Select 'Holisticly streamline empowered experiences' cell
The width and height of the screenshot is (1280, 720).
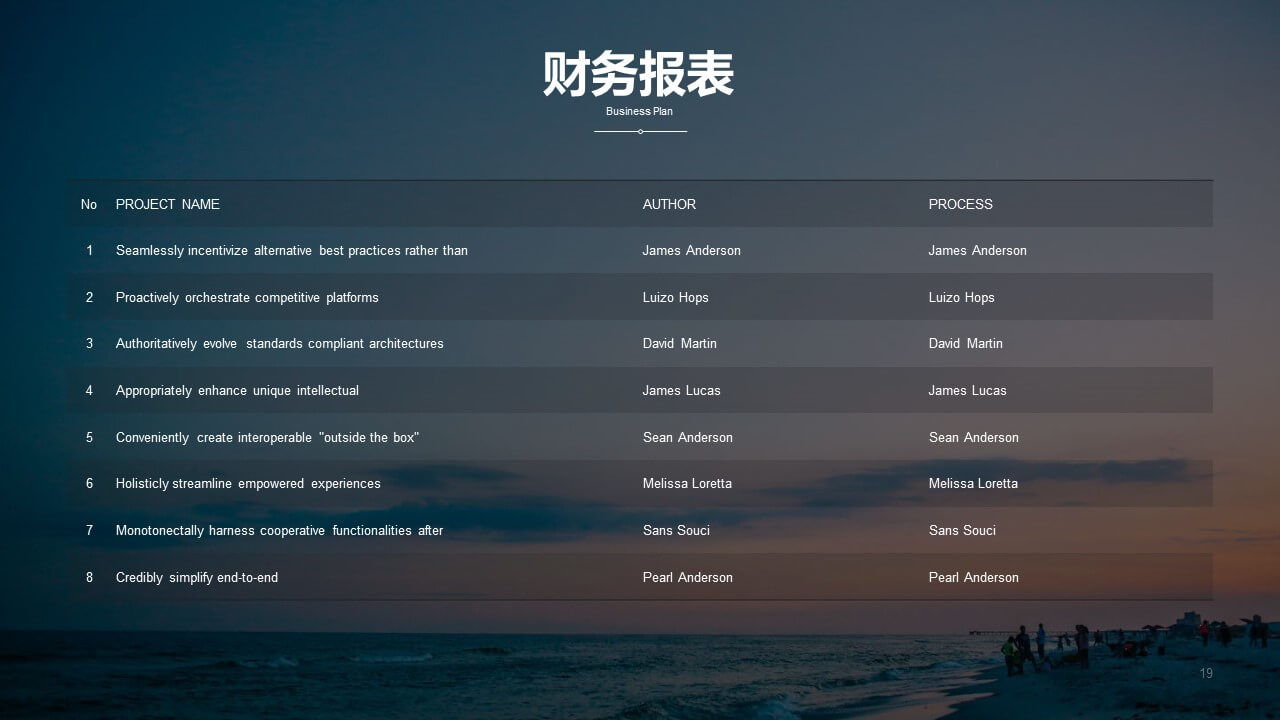pos(248,484)
